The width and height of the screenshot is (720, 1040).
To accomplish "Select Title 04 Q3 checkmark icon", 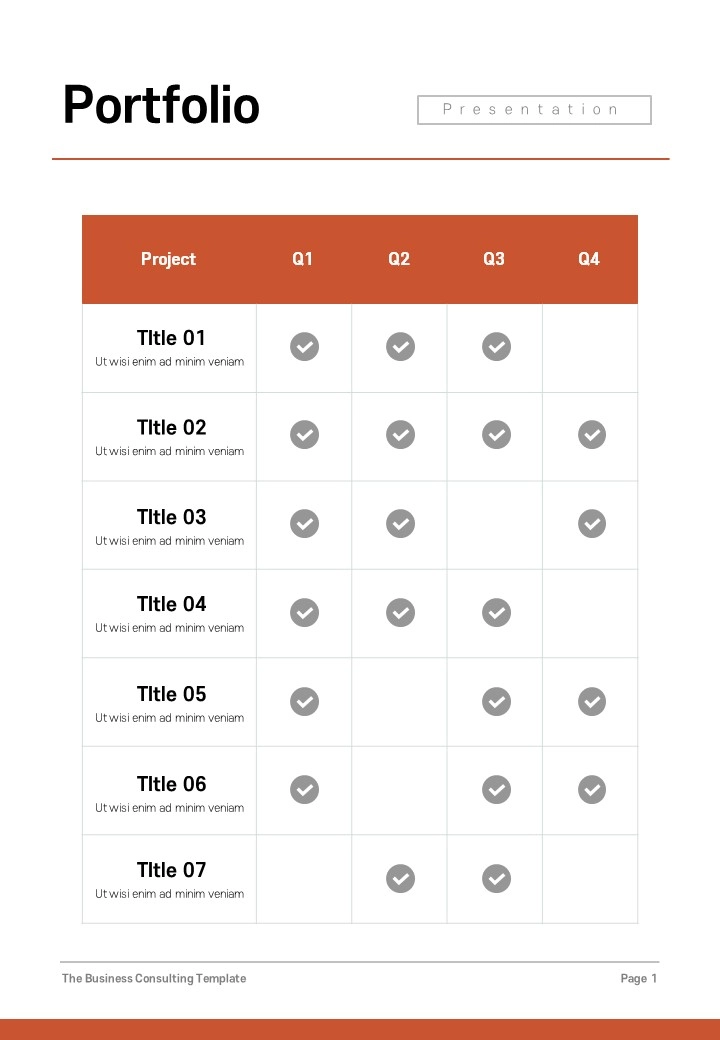I will 496,612.
